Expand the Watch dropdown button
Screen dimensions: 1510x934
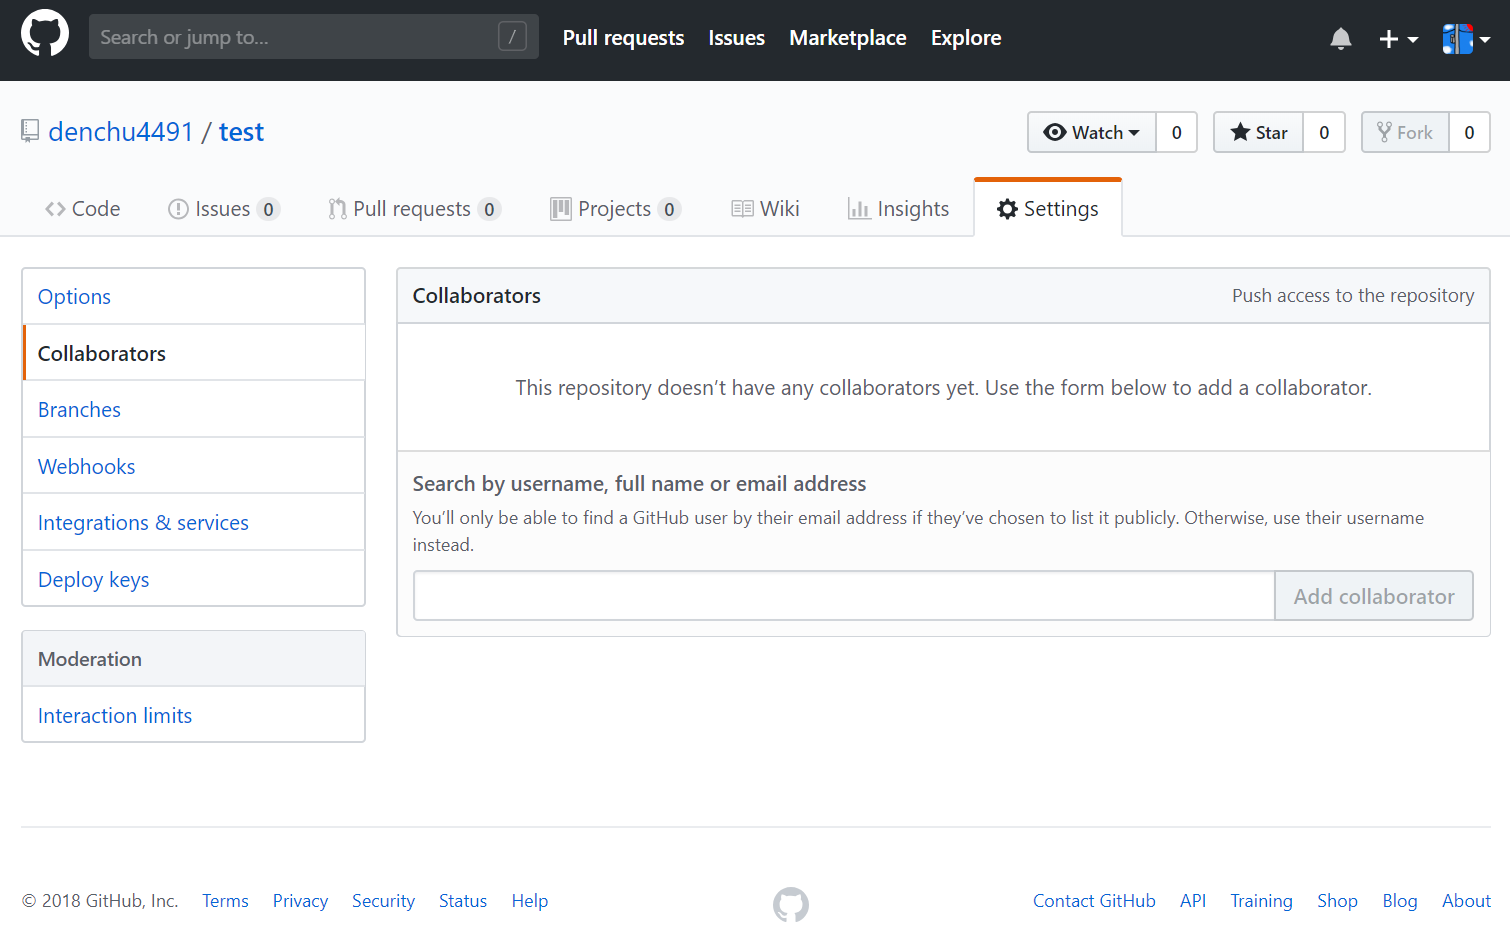click(x=1091, y=132)
